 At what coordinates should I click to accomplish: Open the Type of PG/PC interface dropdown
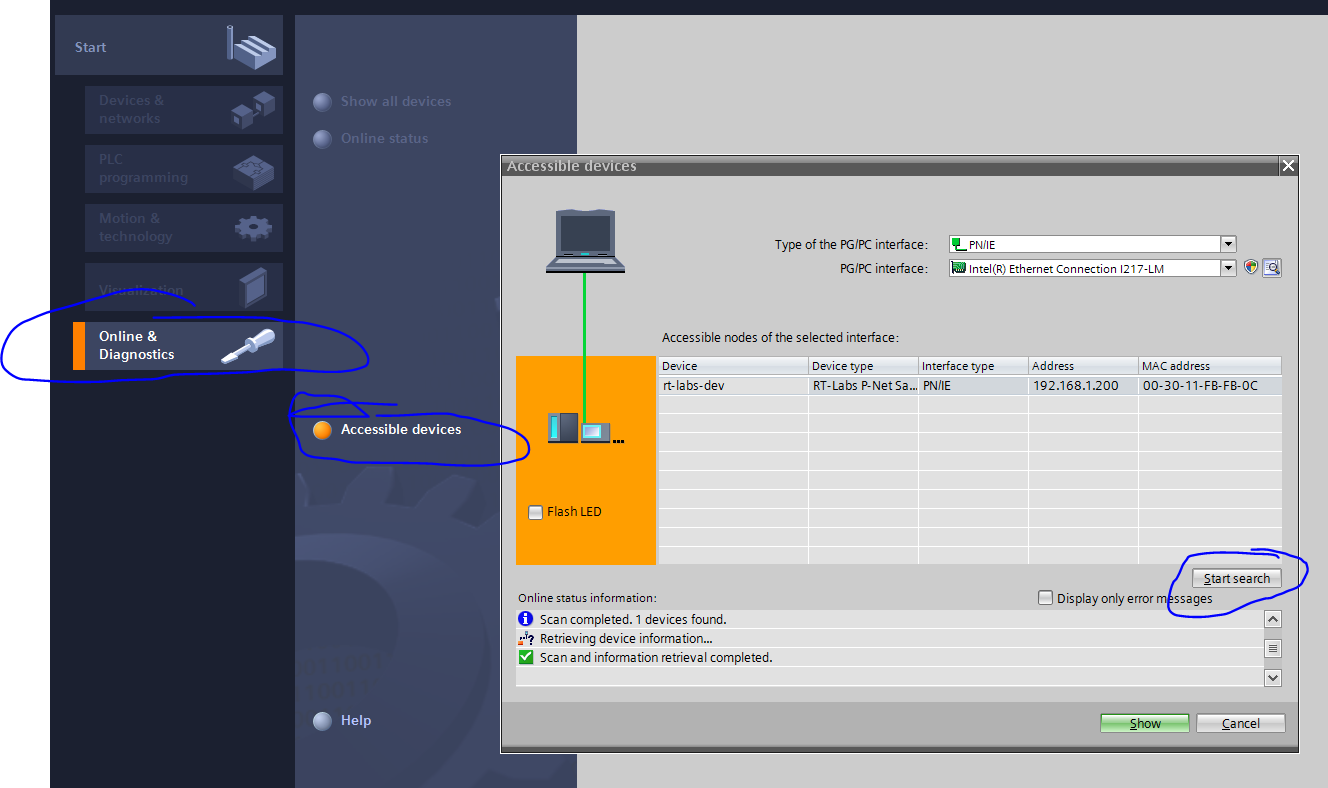tap(1228, 243)
